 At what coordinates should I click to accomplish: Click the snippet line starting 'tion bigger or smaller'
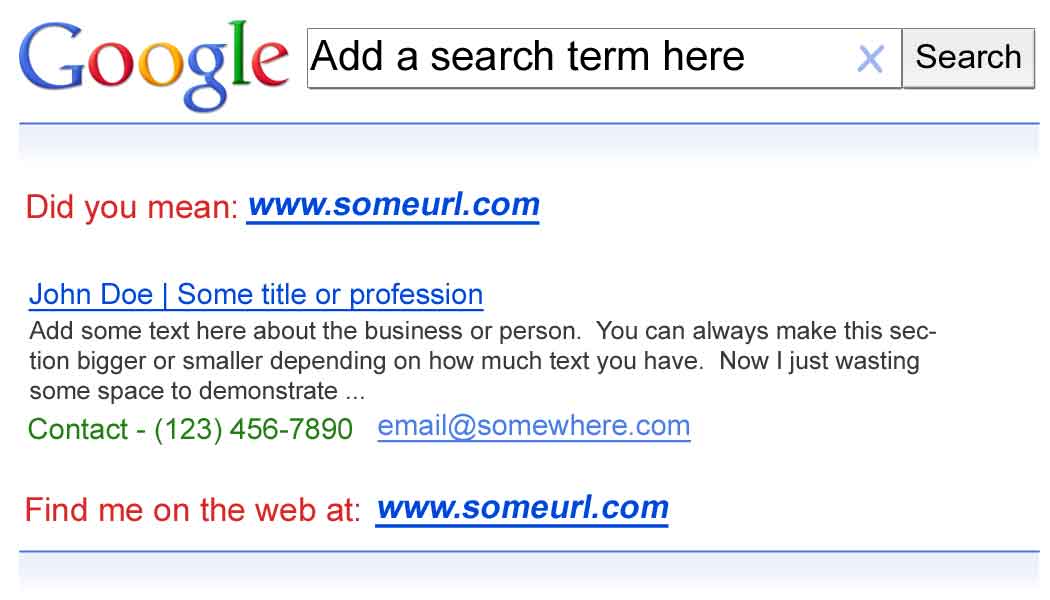(x=474, y=361)
